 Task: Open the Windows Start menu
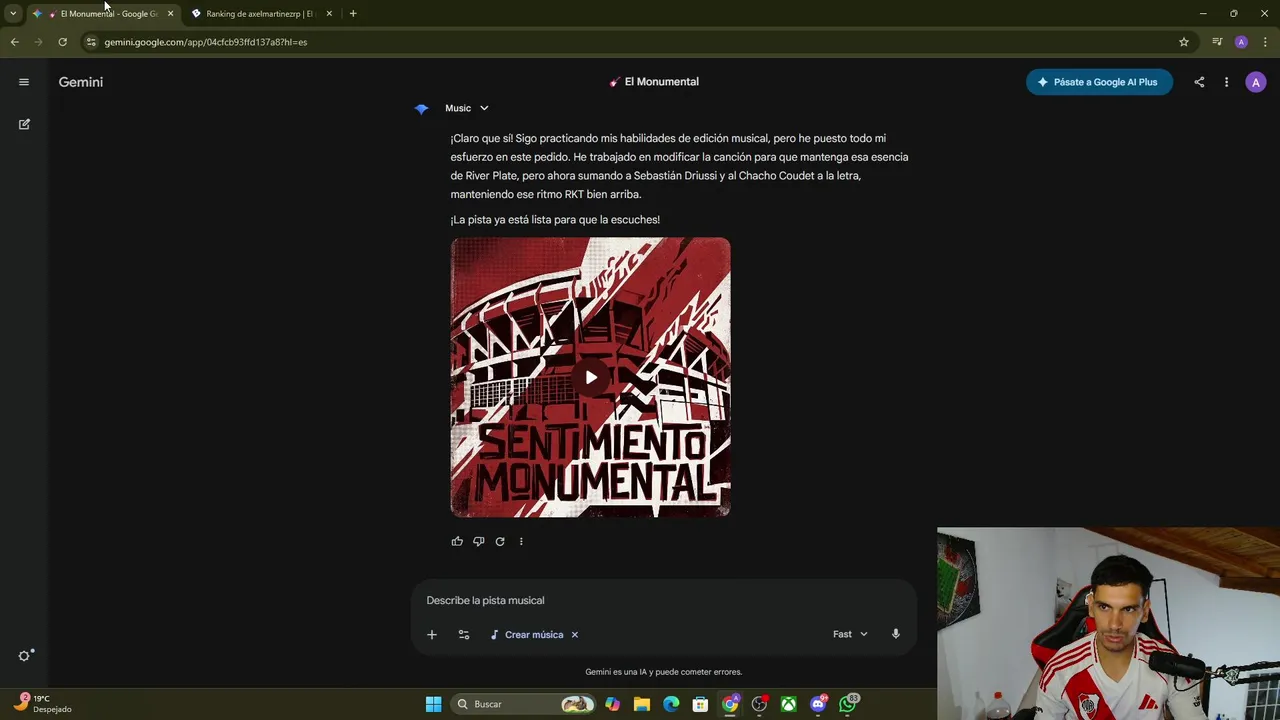tap(433, 704)
